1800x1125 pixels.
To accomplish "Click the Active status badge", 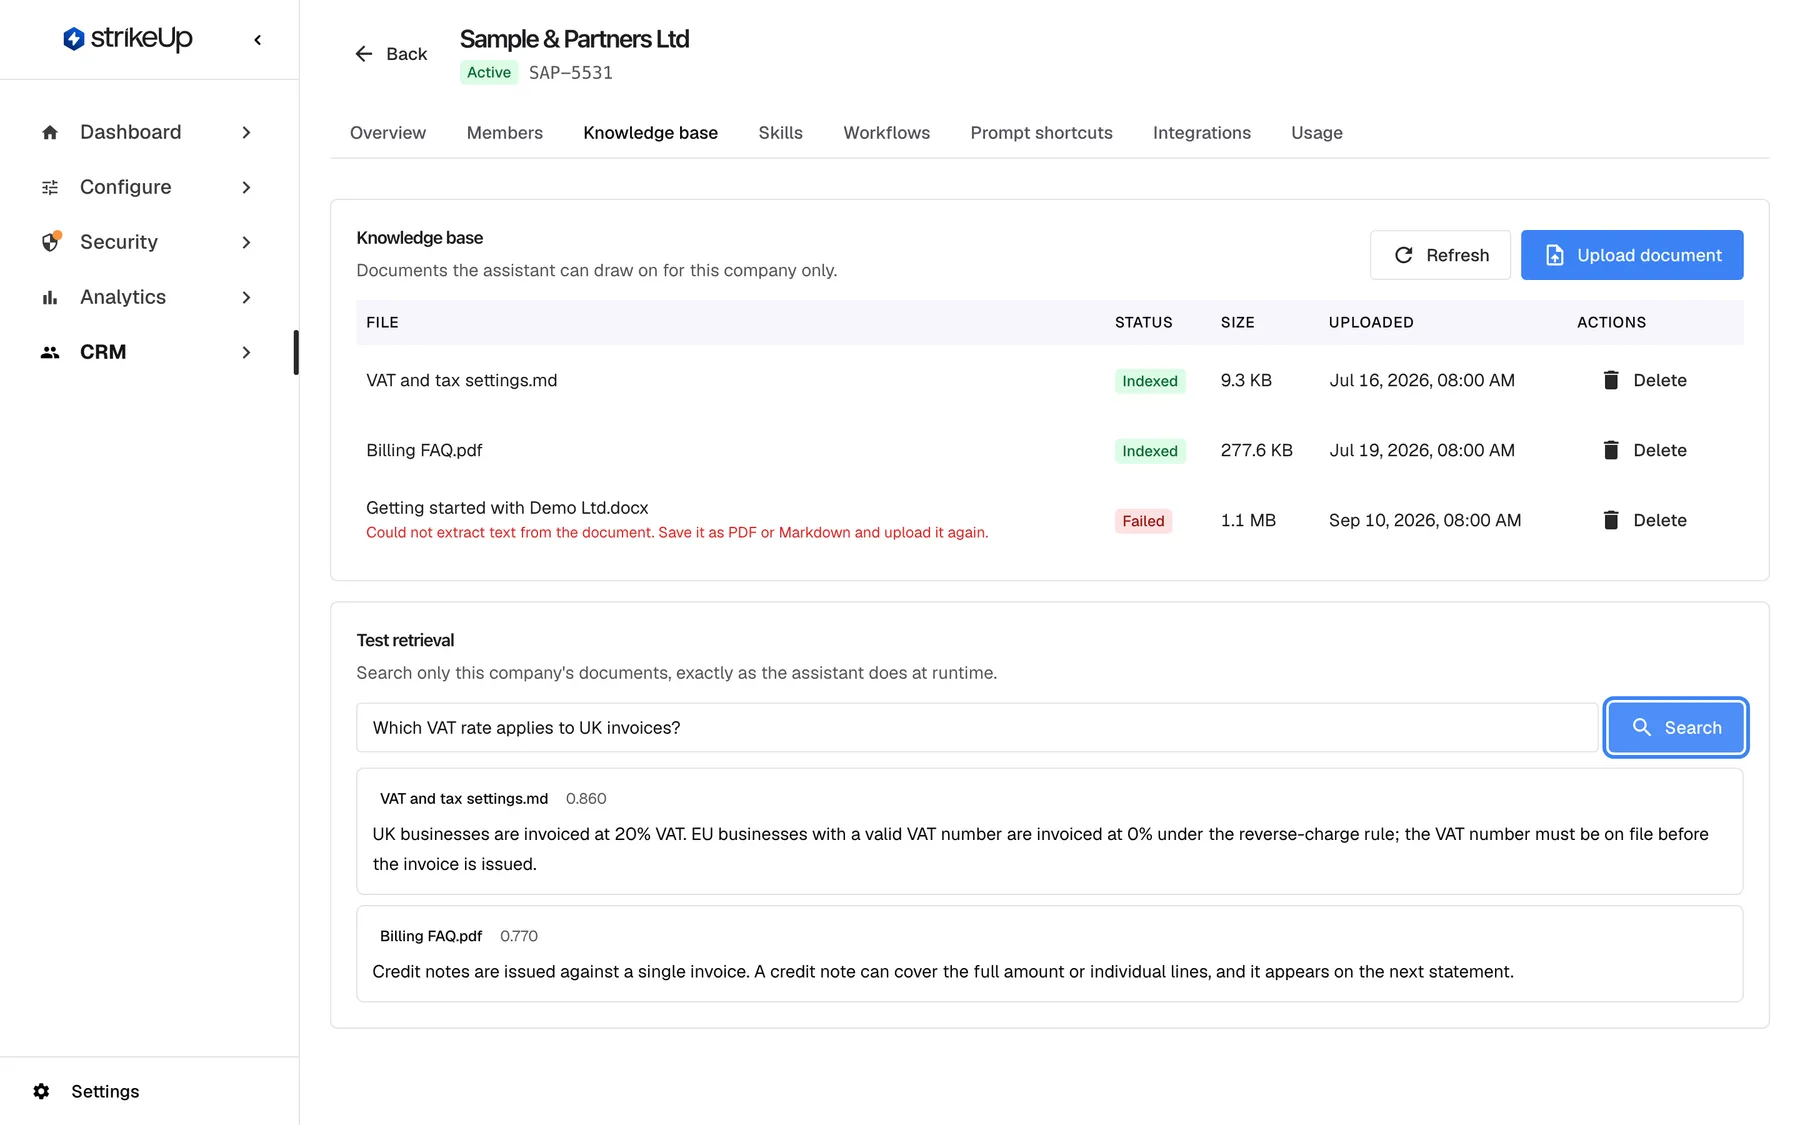I will click(489, 72).
